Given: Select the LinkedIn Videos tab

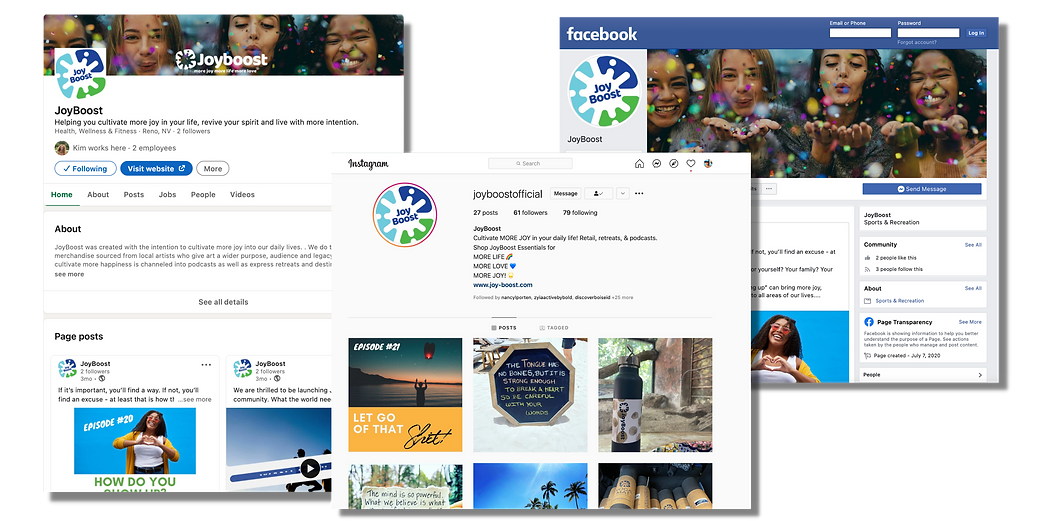Looking at the screenshot, I should click(x=242, y=194).
